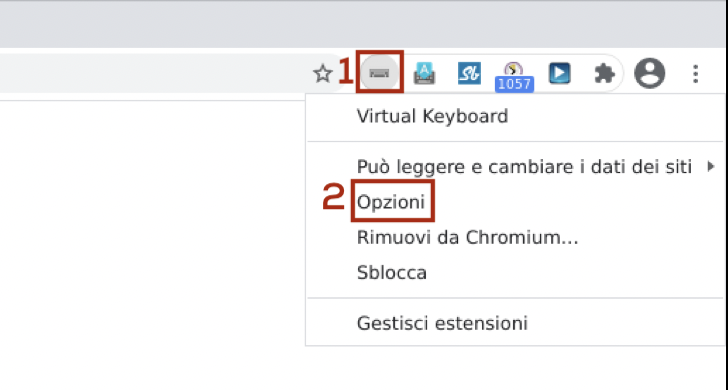Expand the site-data submenu arrow

pyautogui.click(x=710, y=166)
